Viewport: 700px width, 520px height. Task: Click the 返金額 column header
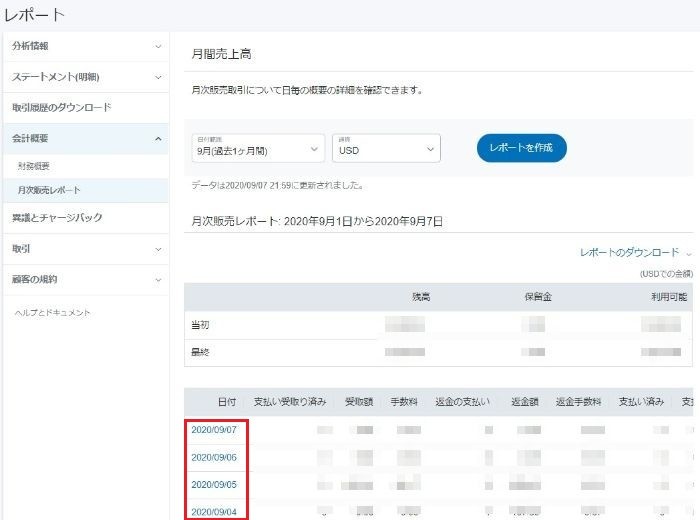click(525, 402)
